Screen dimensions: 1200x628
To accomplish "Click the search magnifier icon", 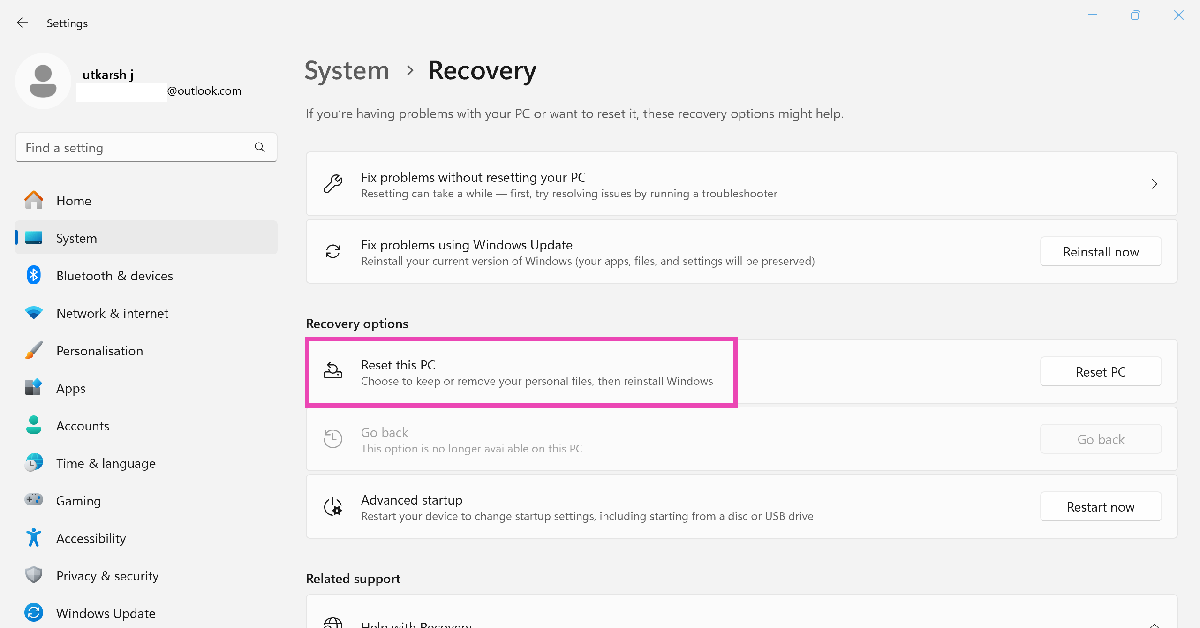I will 260,147.
